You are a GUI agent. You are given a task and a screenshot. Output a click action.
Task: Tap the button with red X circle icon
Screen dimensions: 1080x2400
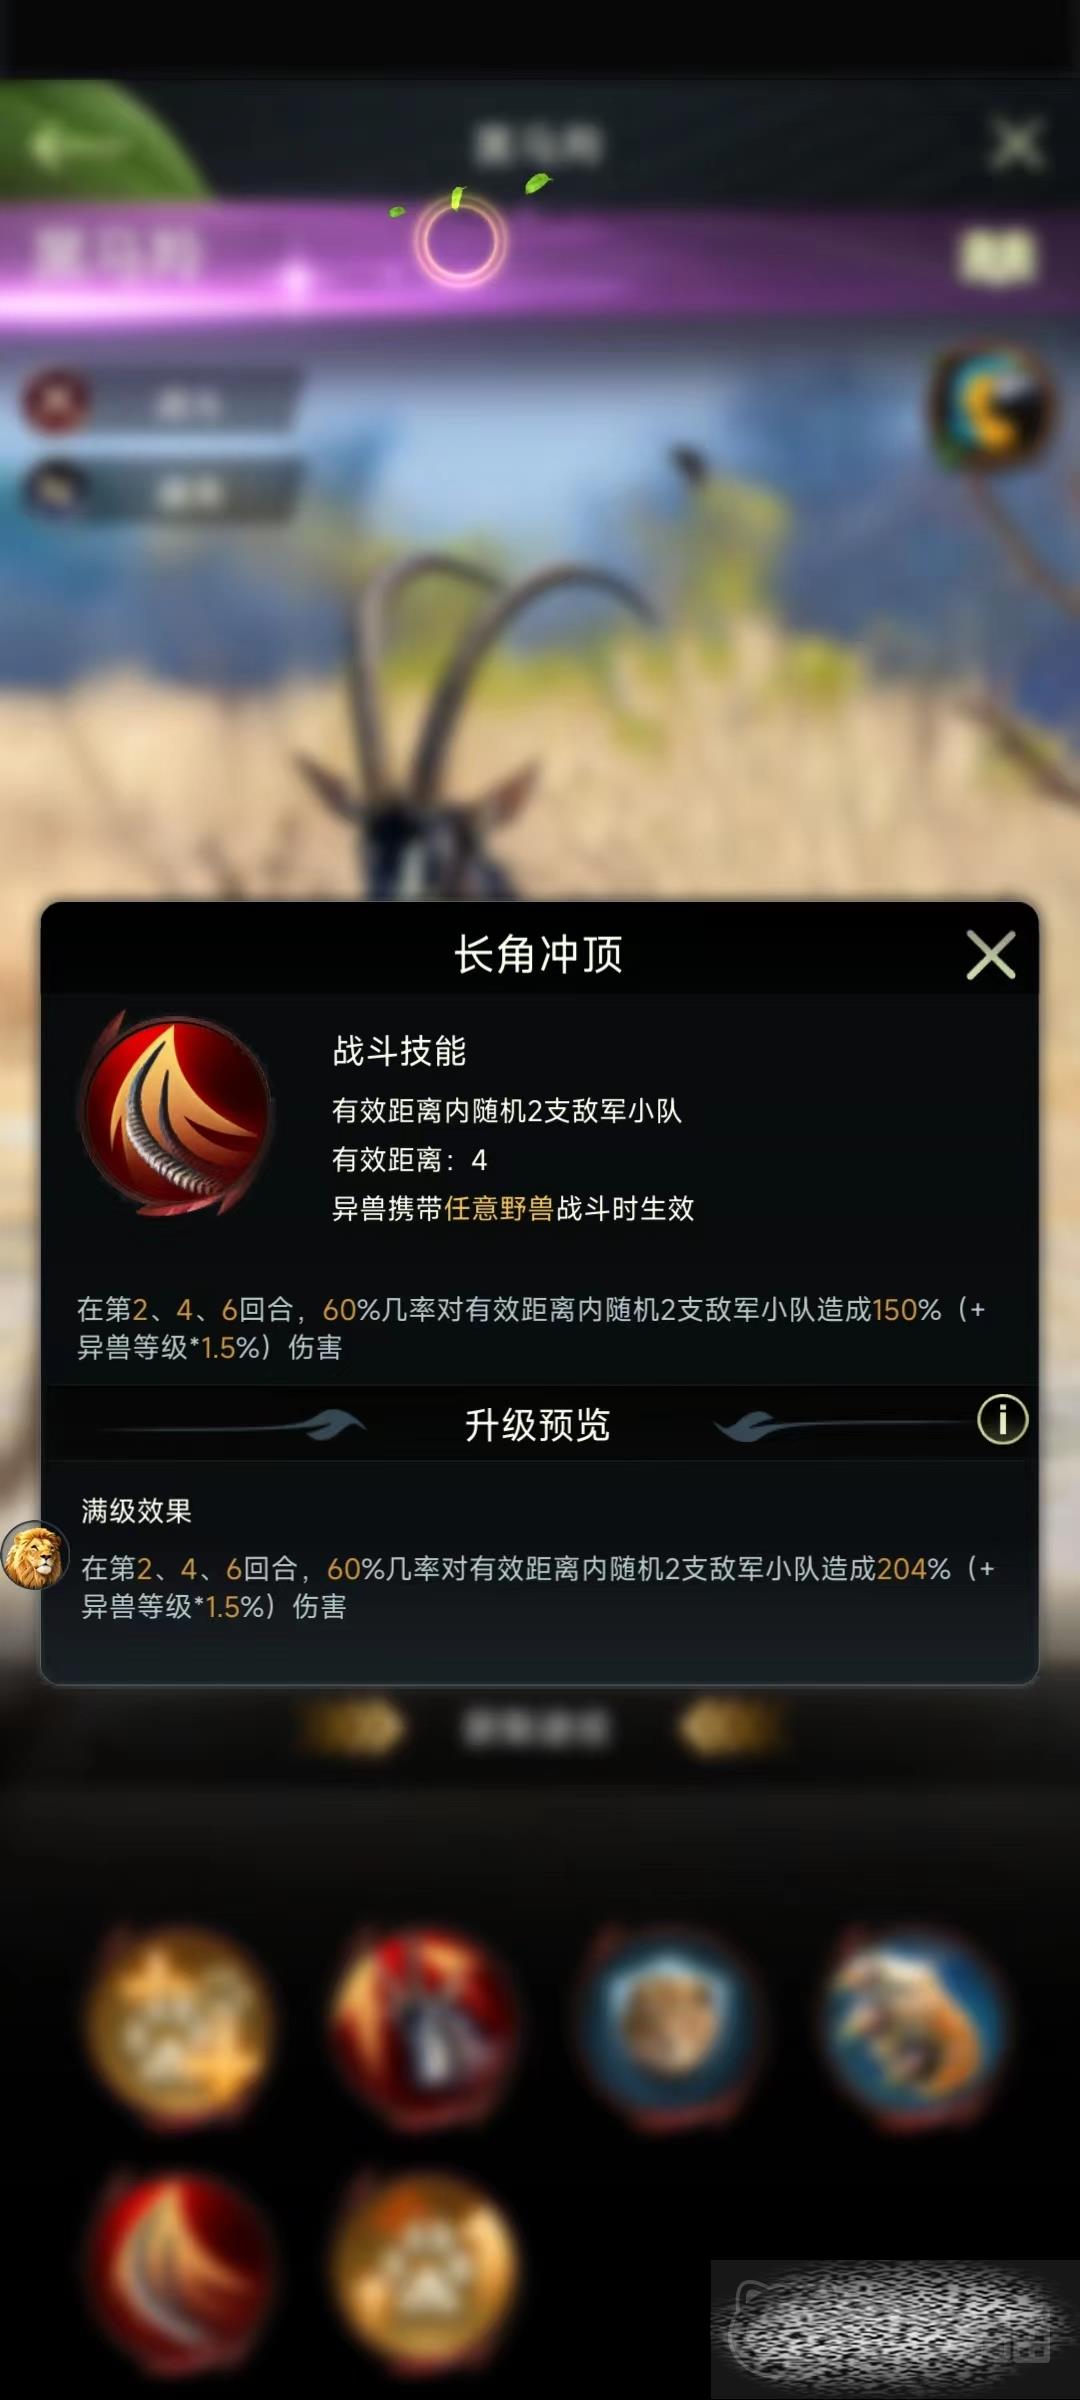[160, 402]
